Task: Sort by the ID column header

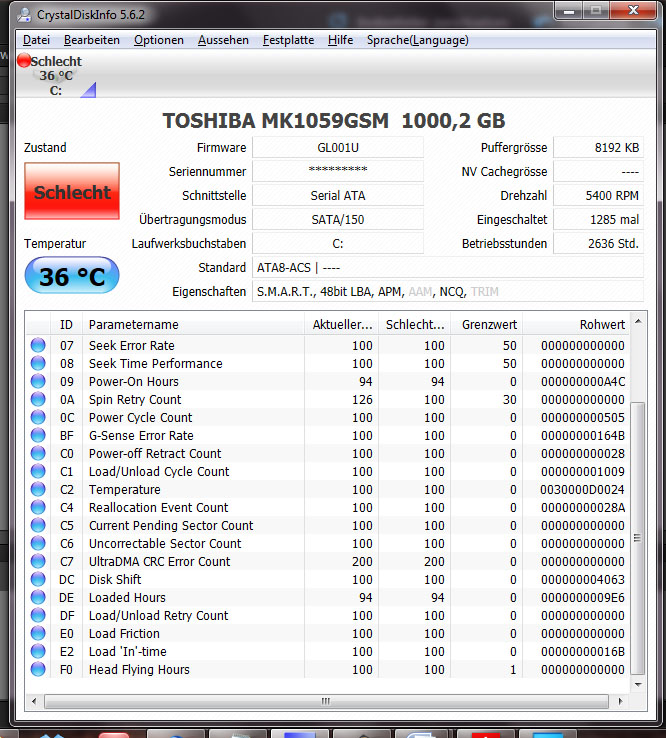Action: tap(66, 324)
